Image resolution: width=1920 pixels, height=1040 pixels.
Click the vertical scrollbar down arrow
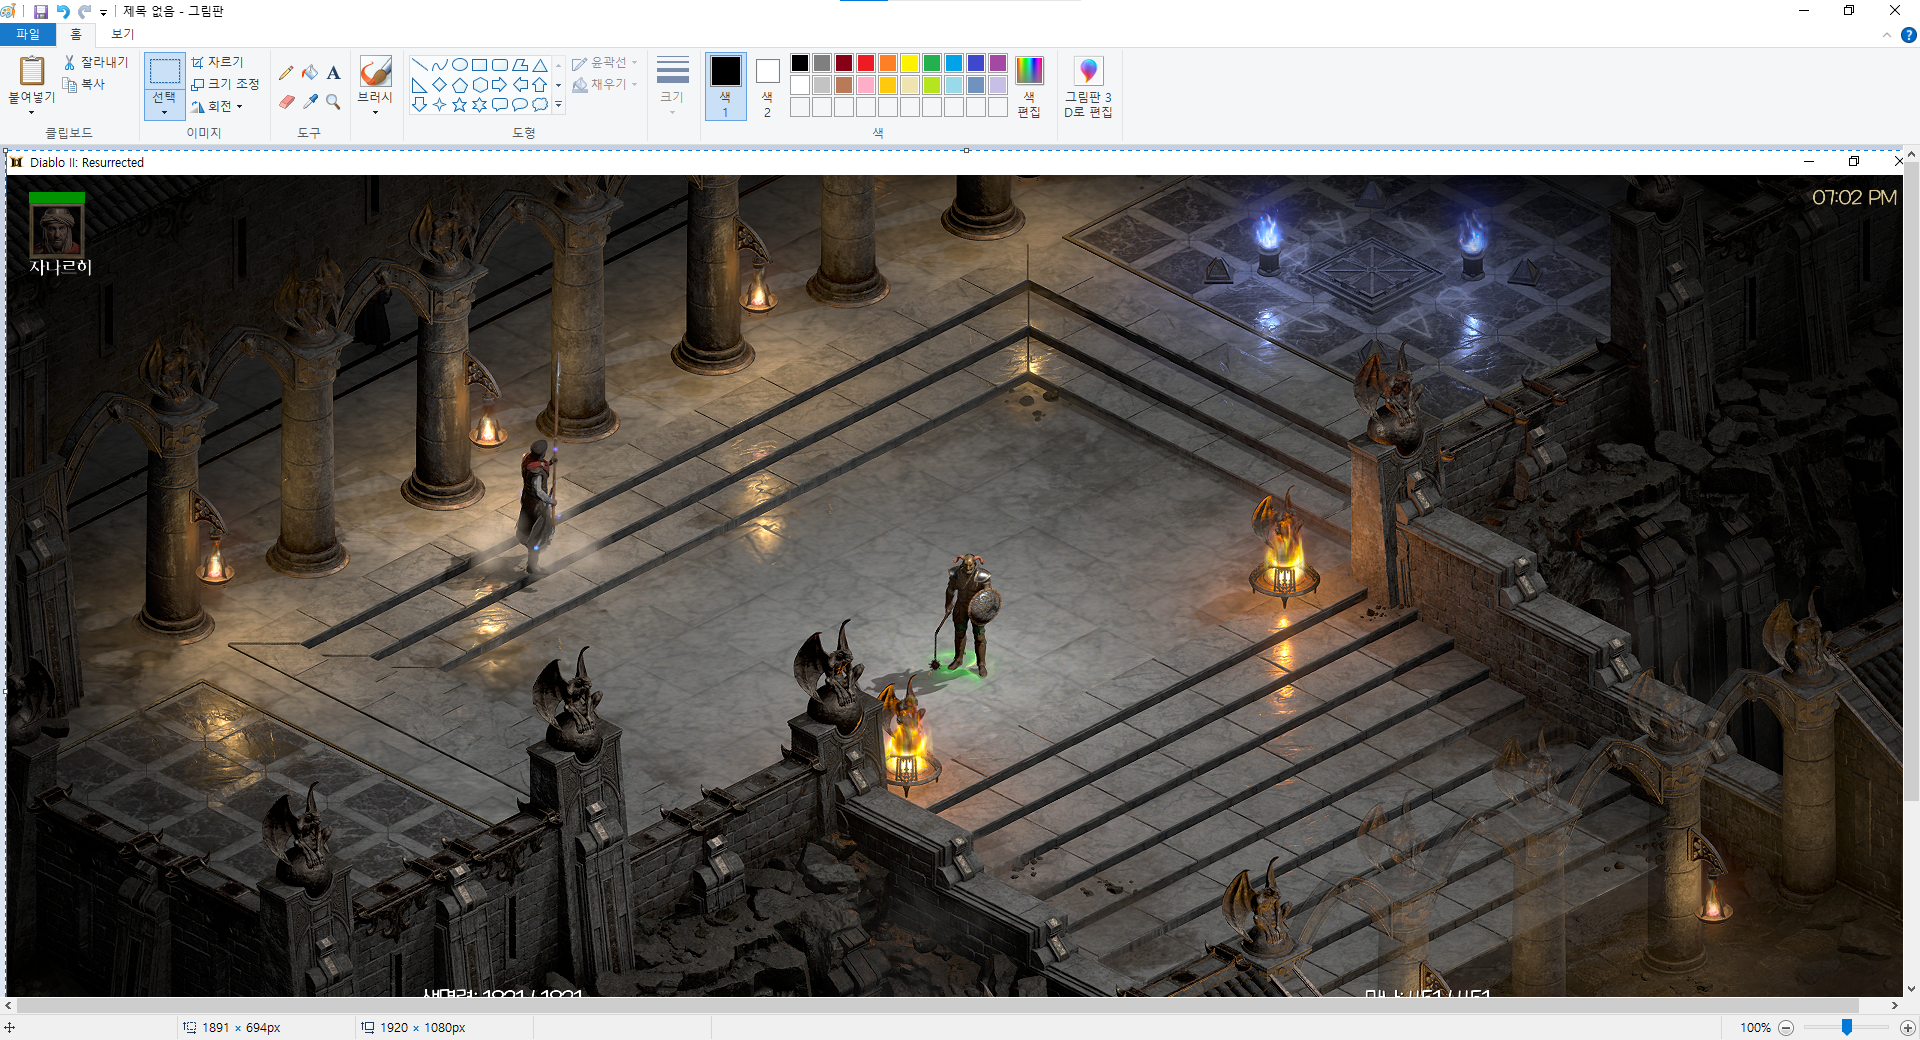pos(1911,989)
